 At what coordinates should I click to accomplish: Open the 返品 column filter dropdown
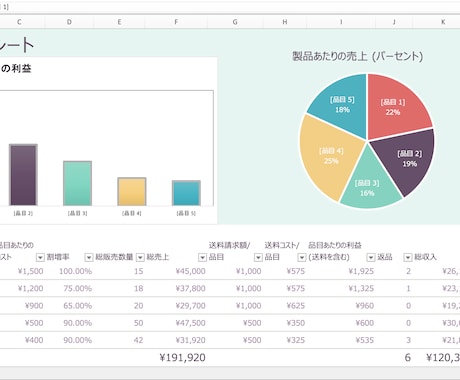pyautogui.click(x=408, y=257)
